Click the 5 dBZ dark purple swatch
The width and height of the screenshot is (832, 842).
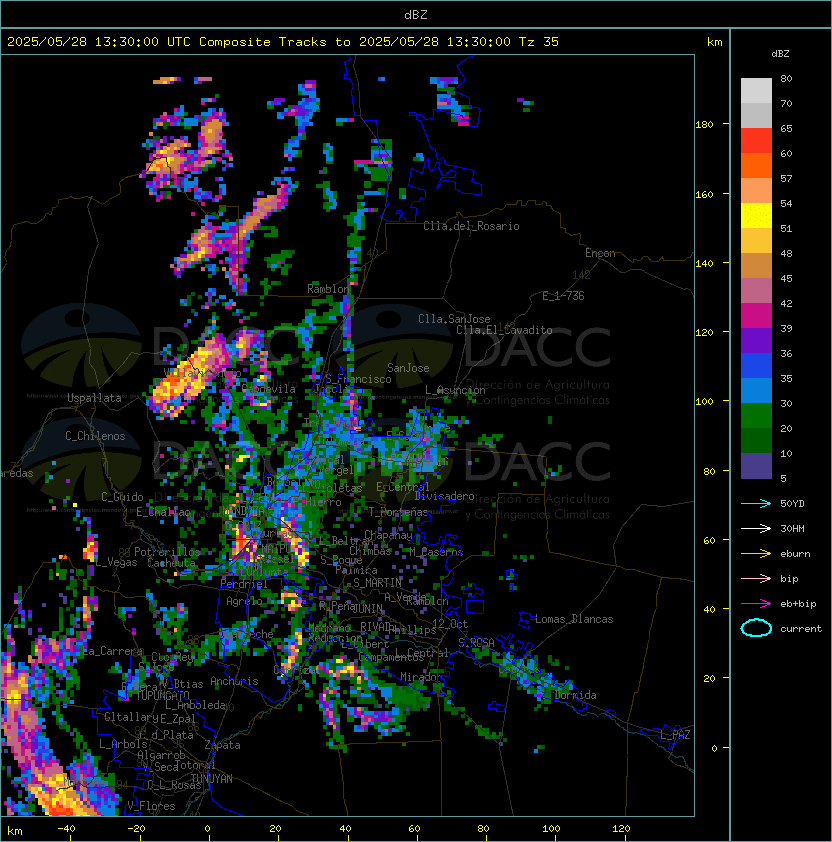pyautogui.click(x=756, y=466)
